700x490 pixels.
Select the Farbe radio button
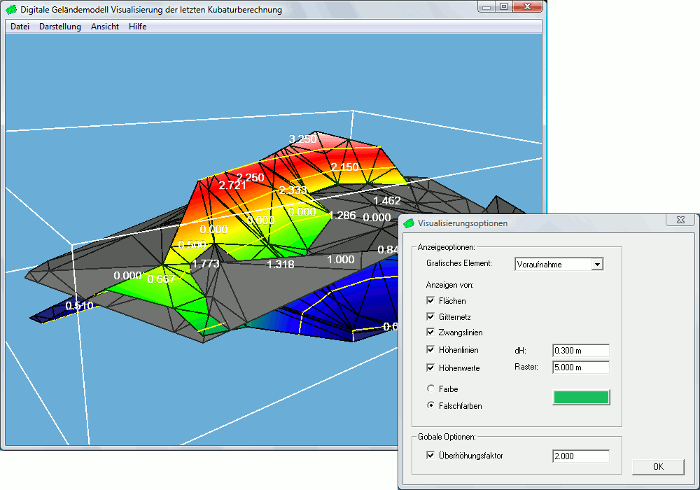[x=430, y=388]
